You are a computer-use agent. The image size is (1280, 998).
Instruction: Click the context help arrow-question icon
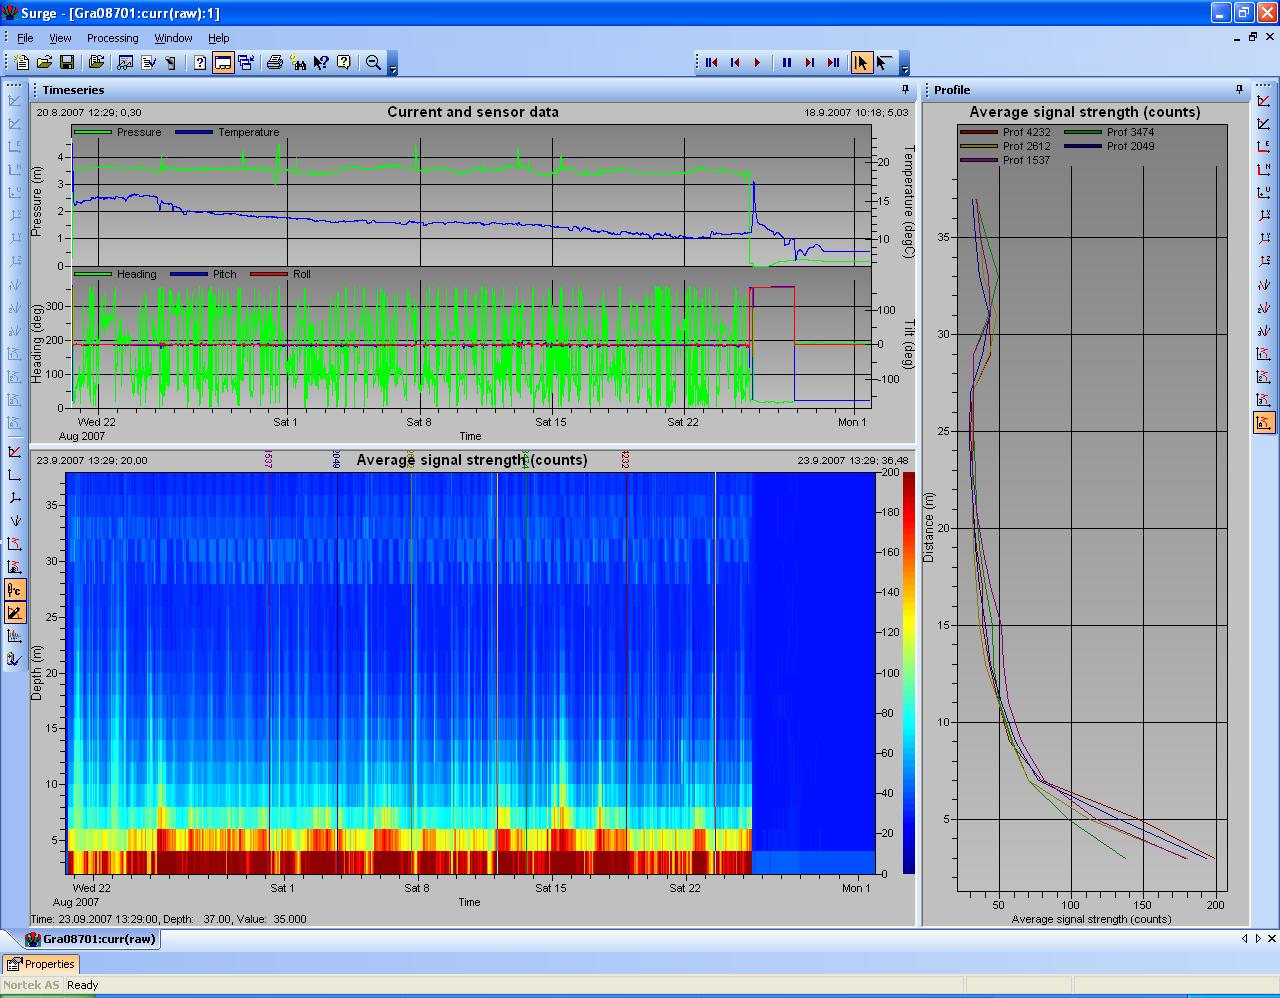(321, 63)
